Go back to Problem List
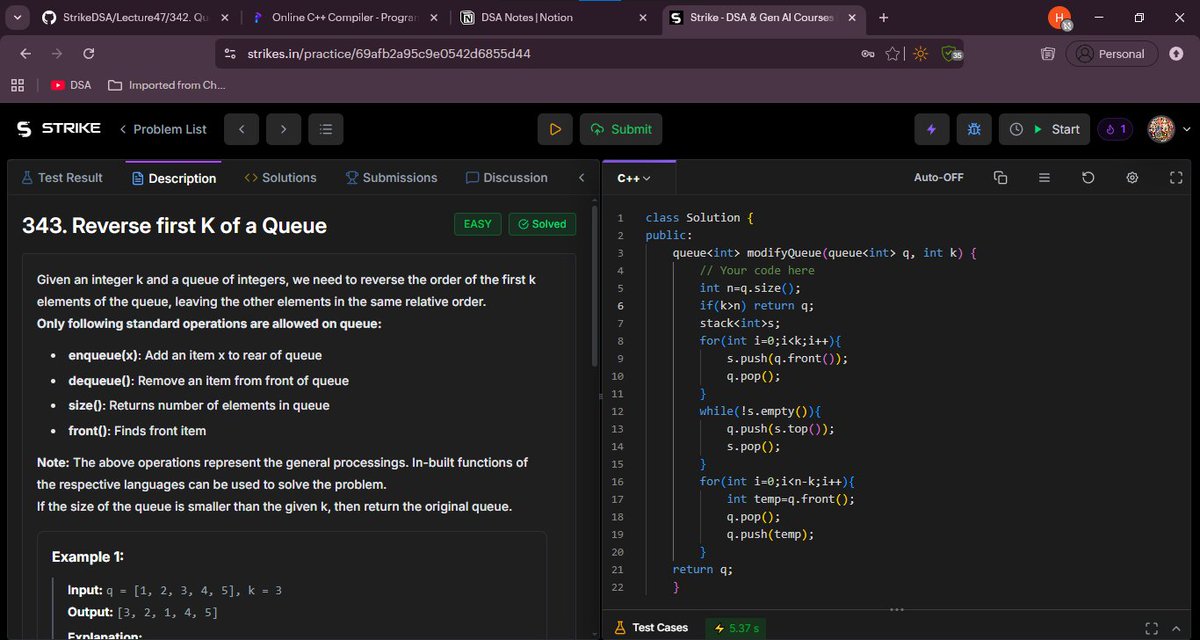 (163, 129)
